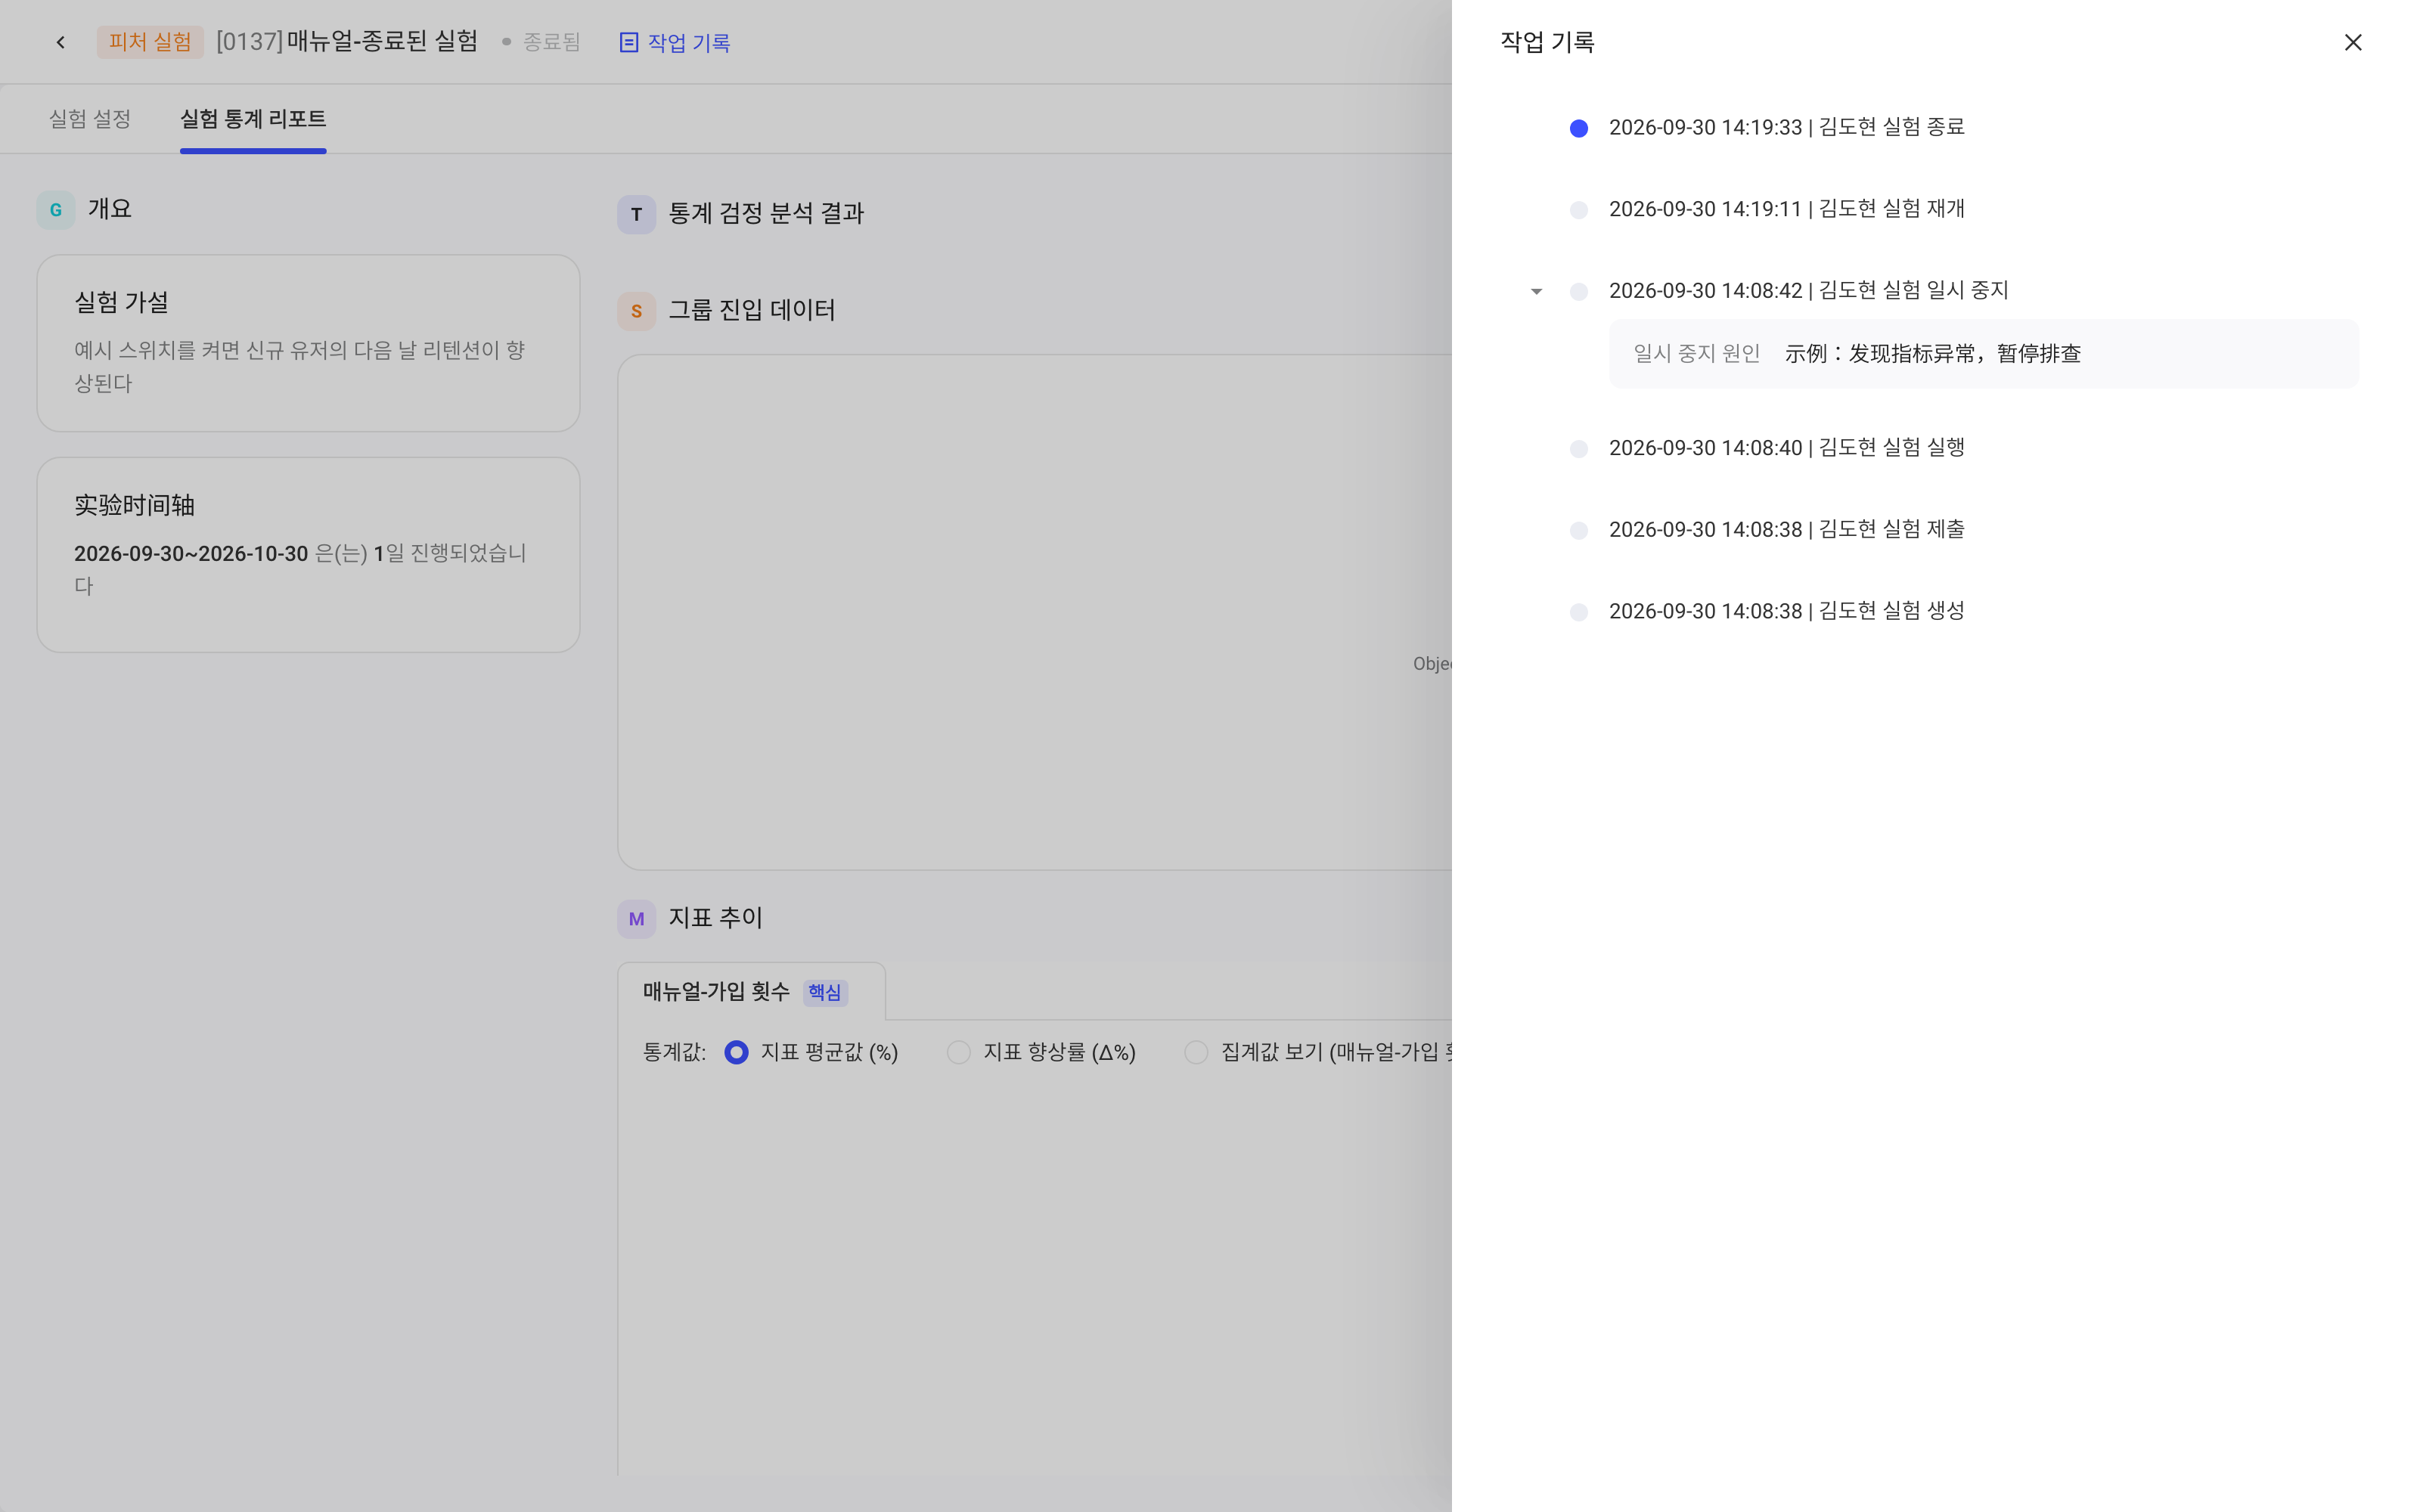The width and height of the screenshot is (2420, 1512).
Task: Open the 매뉴얼-가입 횟수 metric tab
Action: click(x=751, y=991)
